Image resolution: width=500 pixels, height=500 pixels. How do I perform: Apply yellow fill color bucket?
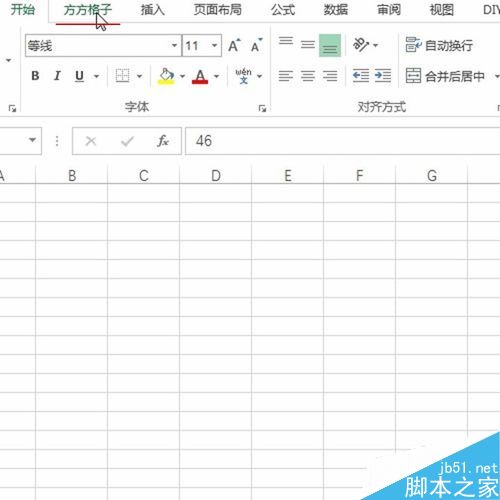(x=166, y=76)
